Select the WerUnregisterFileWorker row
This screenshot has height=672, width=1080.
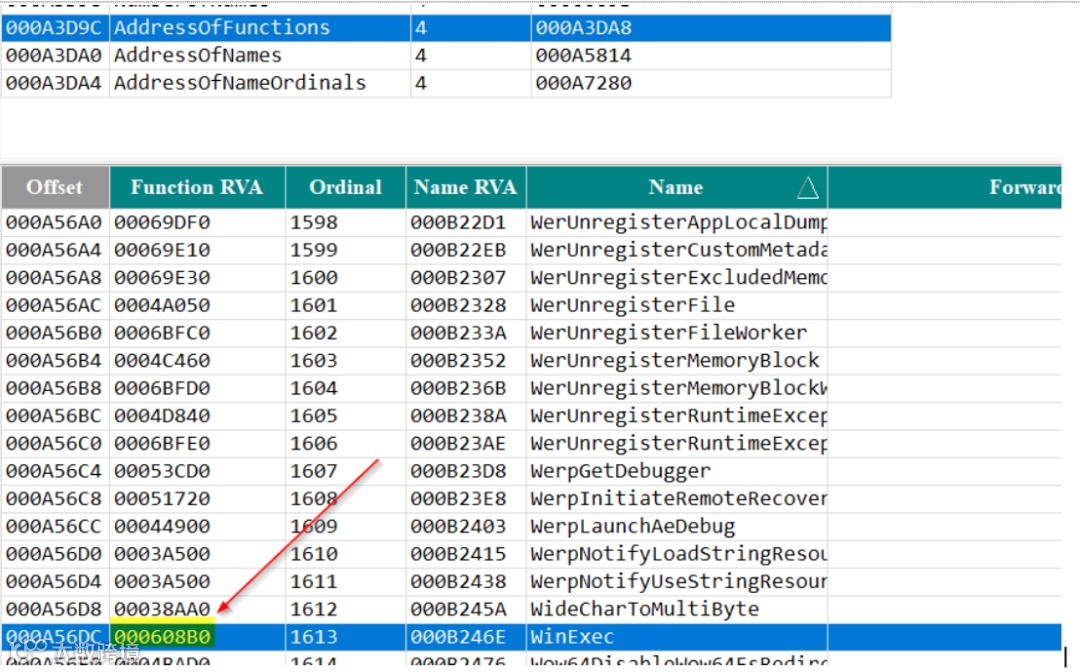(531, 333)
